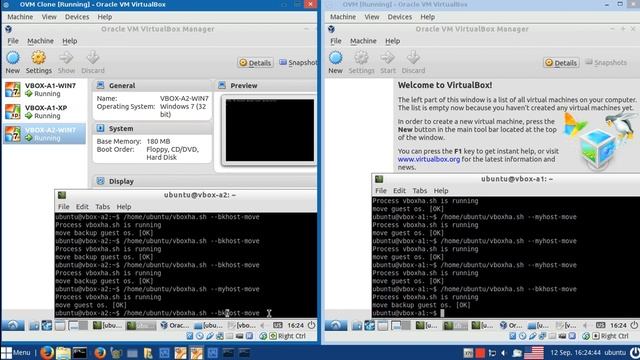The height and width of the screenshot is (360, 640).
Task: Click ubuntu@vbox-a1 terminal title bar
Action: click(x=506, y=179)
